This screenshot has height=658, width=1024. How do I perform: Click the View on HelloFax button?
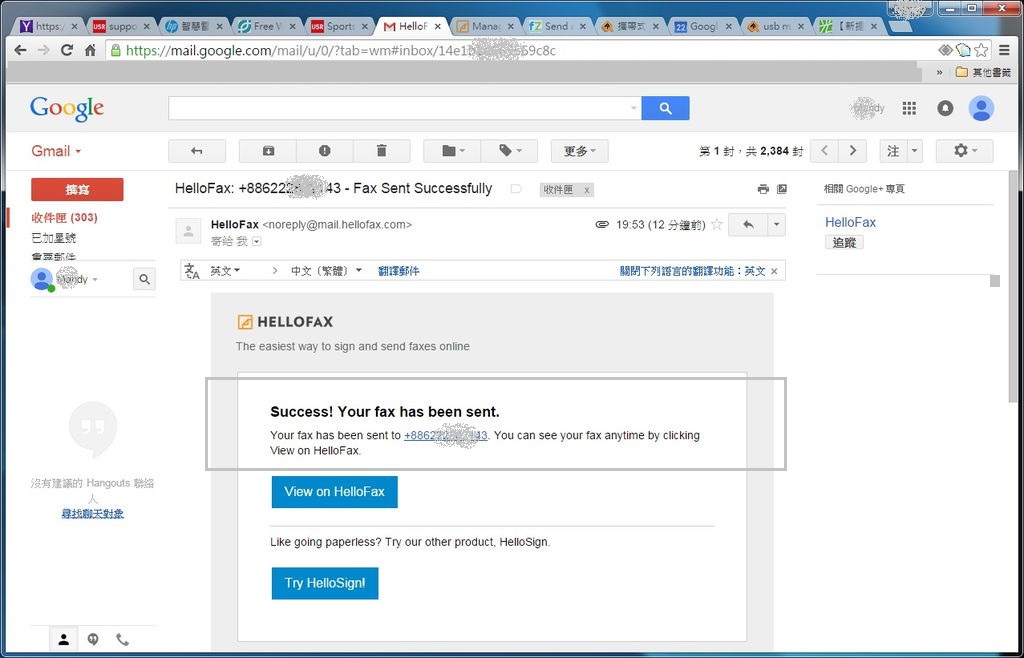pos(334,492)
